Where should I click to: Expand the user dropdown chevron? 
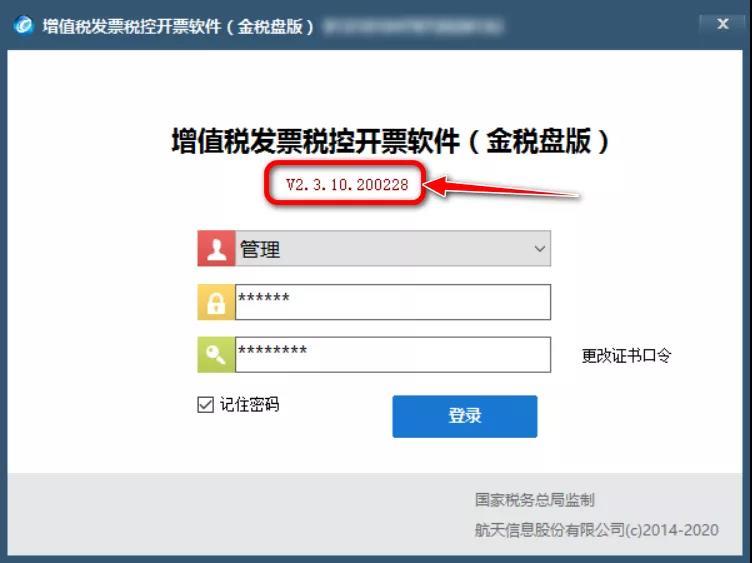(x=540, y=249)
